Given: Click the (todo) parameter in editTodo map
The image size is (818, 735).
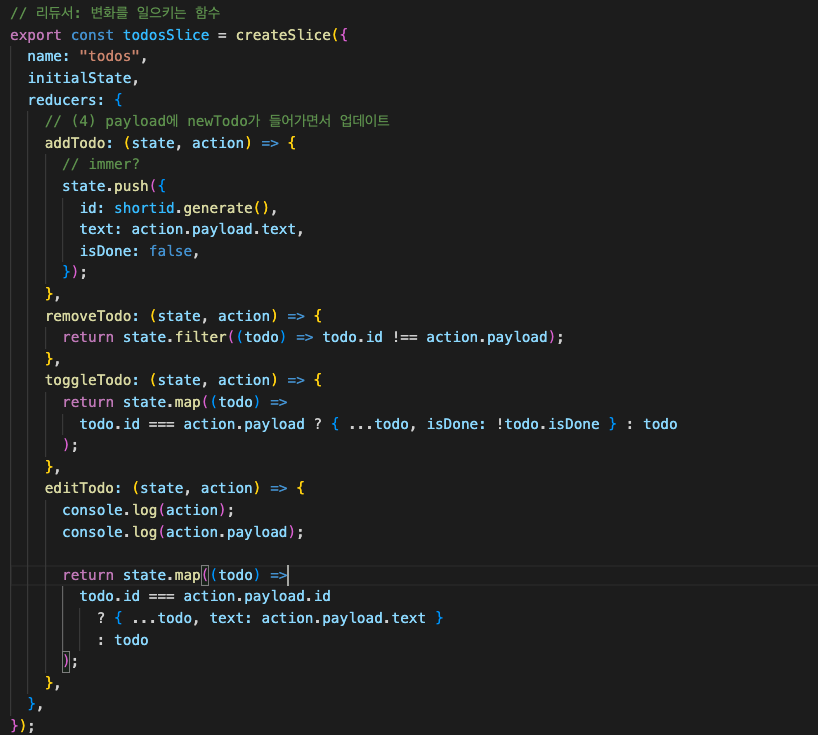Looking at the screenshot, I should [235, 575].
